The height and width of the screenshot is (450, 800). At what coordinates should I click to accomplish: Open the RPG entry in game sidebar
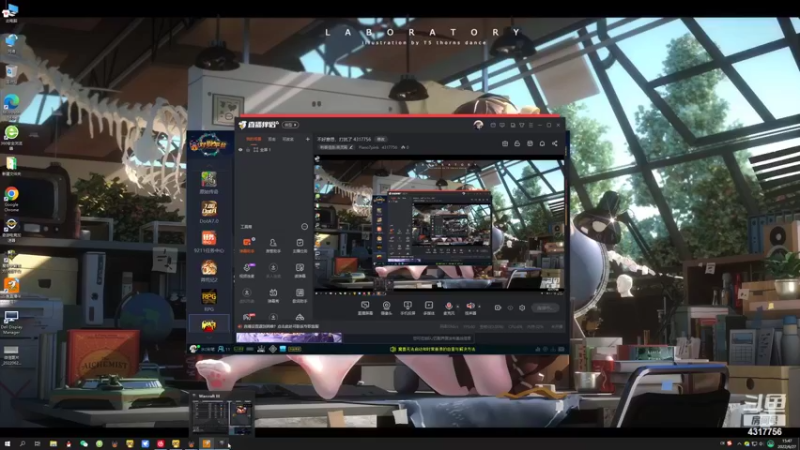coord(209,300)
